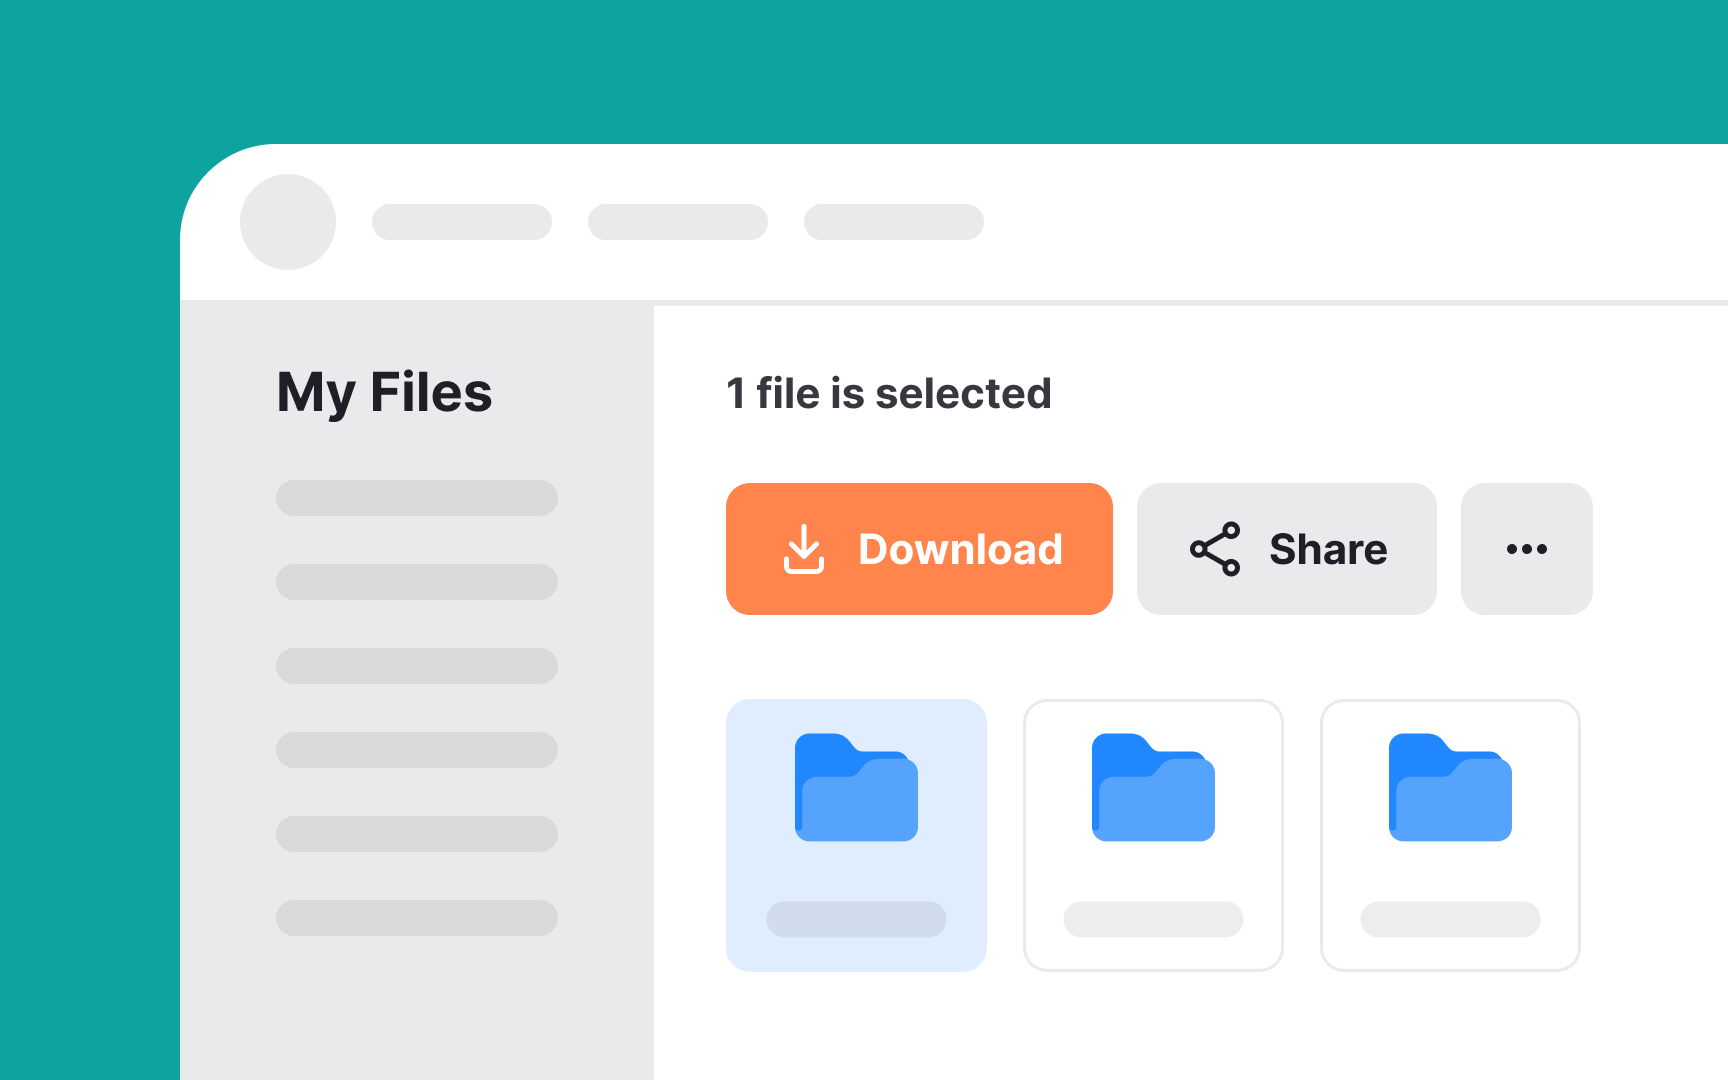
Task: Click the My Files sidebar heading
Action: tap(384, 392)
